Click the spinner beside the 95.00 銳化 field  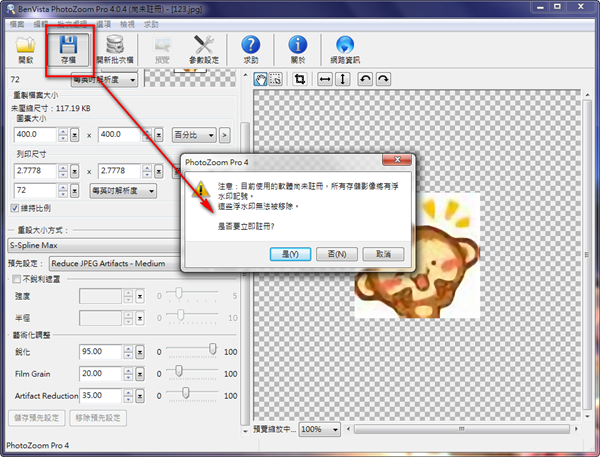[128, 352]
